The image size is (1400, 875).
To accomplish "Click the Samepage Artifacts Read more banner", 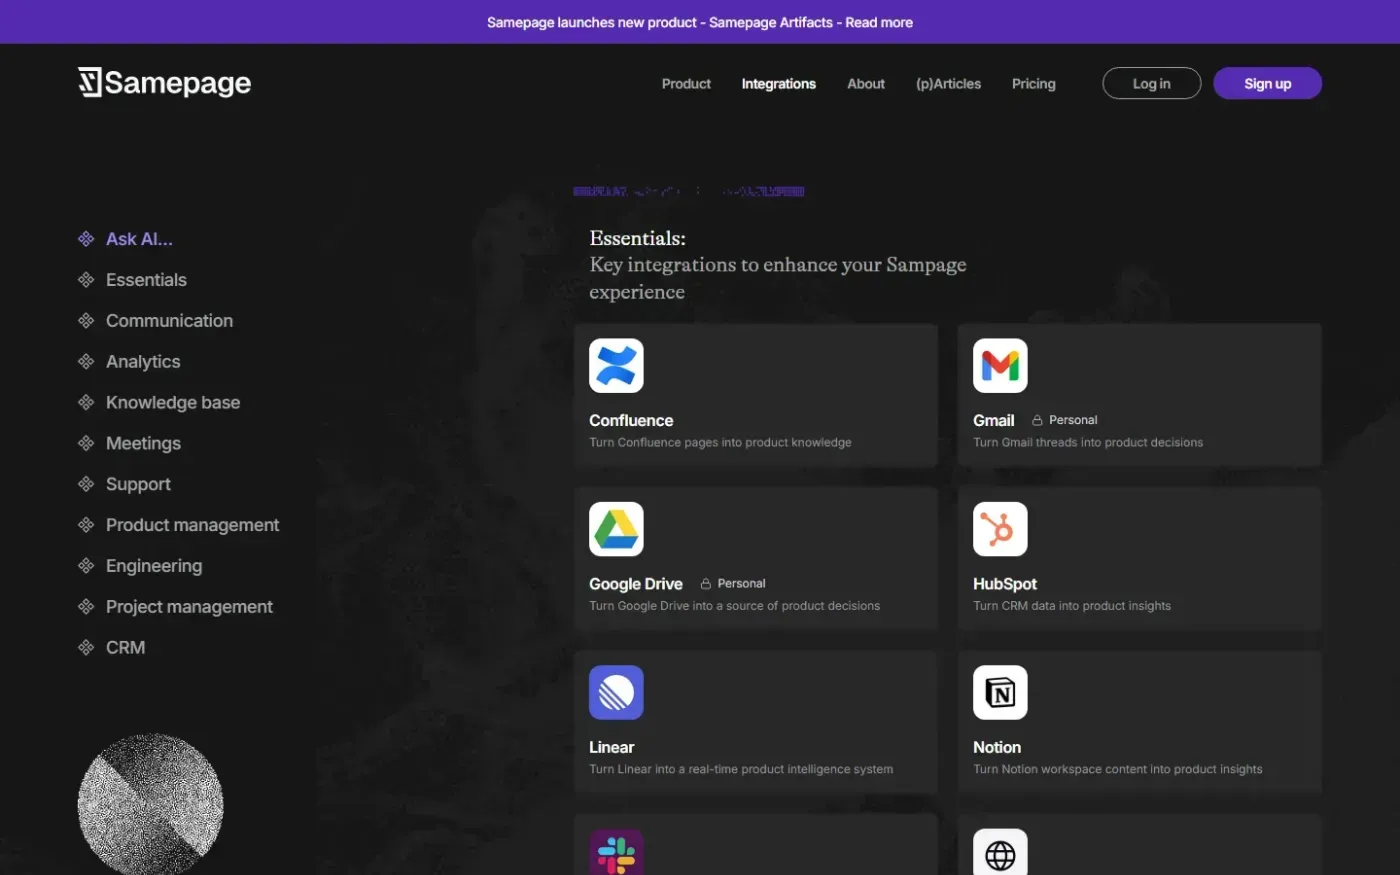I will click(700, 22).
